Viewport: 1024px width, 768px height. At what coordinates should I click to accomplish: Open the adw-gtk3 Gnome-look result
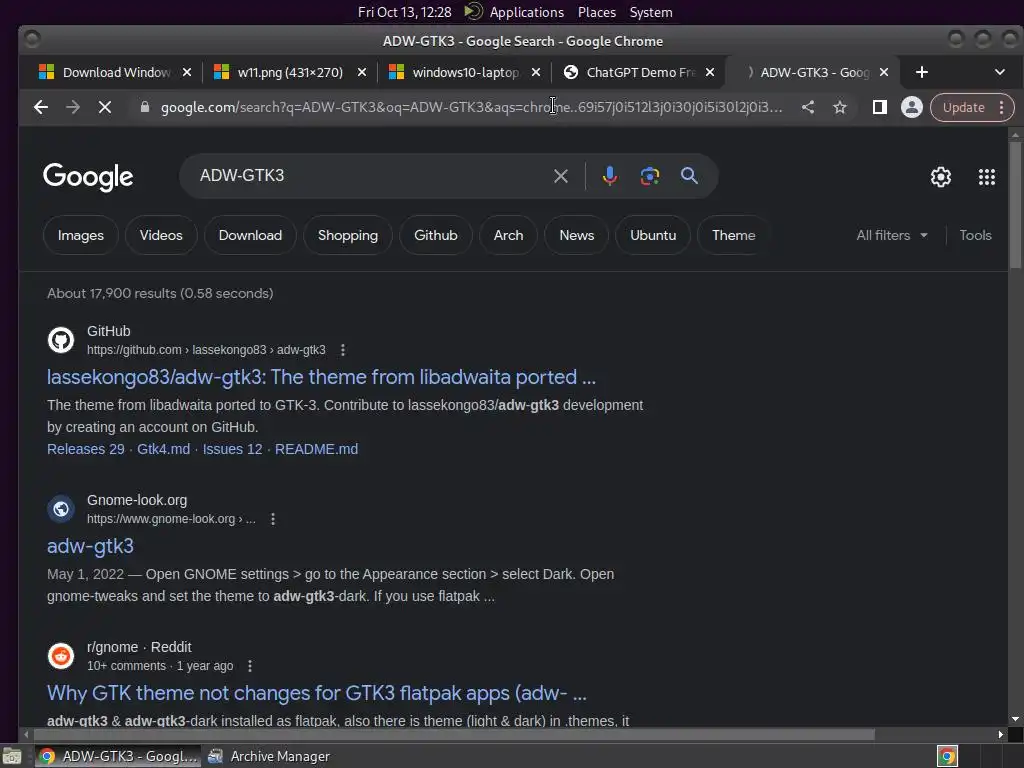(x=90, y=546)
